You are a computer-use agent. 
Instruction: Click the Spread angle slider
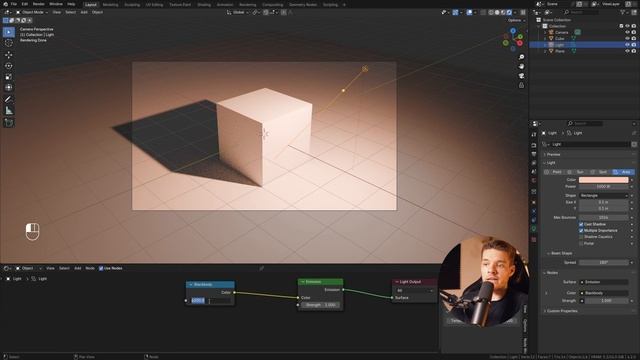(604, 263)
